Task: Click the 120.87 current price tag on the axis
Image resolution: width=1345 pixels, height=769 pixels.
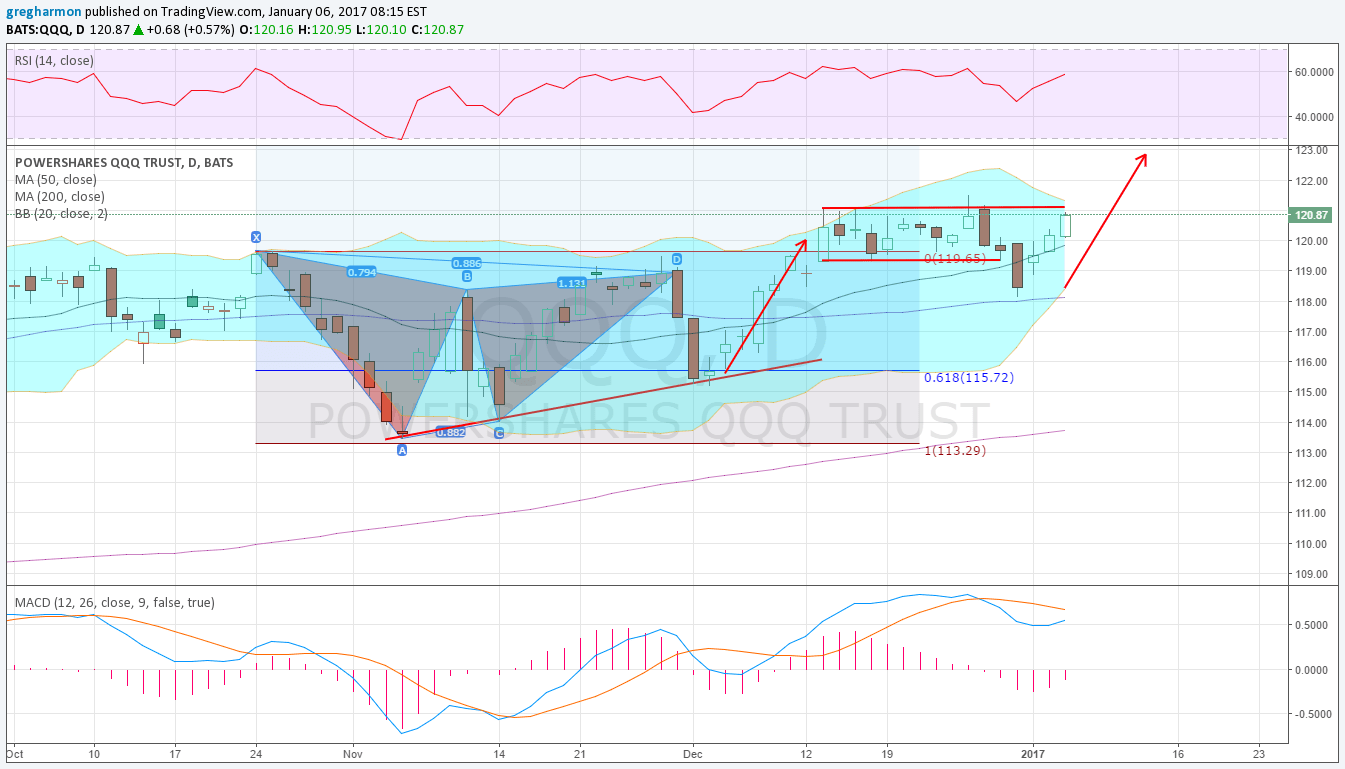Action: coord(1311,215)
